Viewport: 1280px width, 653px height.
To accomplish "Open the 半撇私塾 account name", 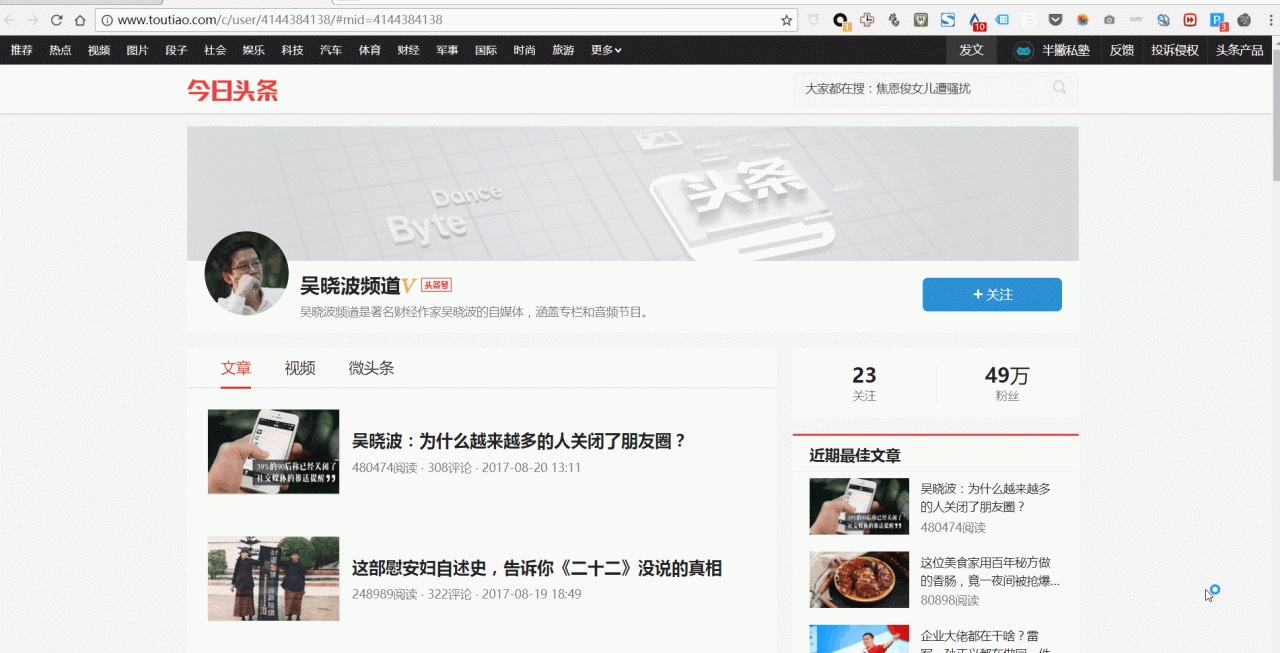I will pyautogui.click(x=1068, y=50).
